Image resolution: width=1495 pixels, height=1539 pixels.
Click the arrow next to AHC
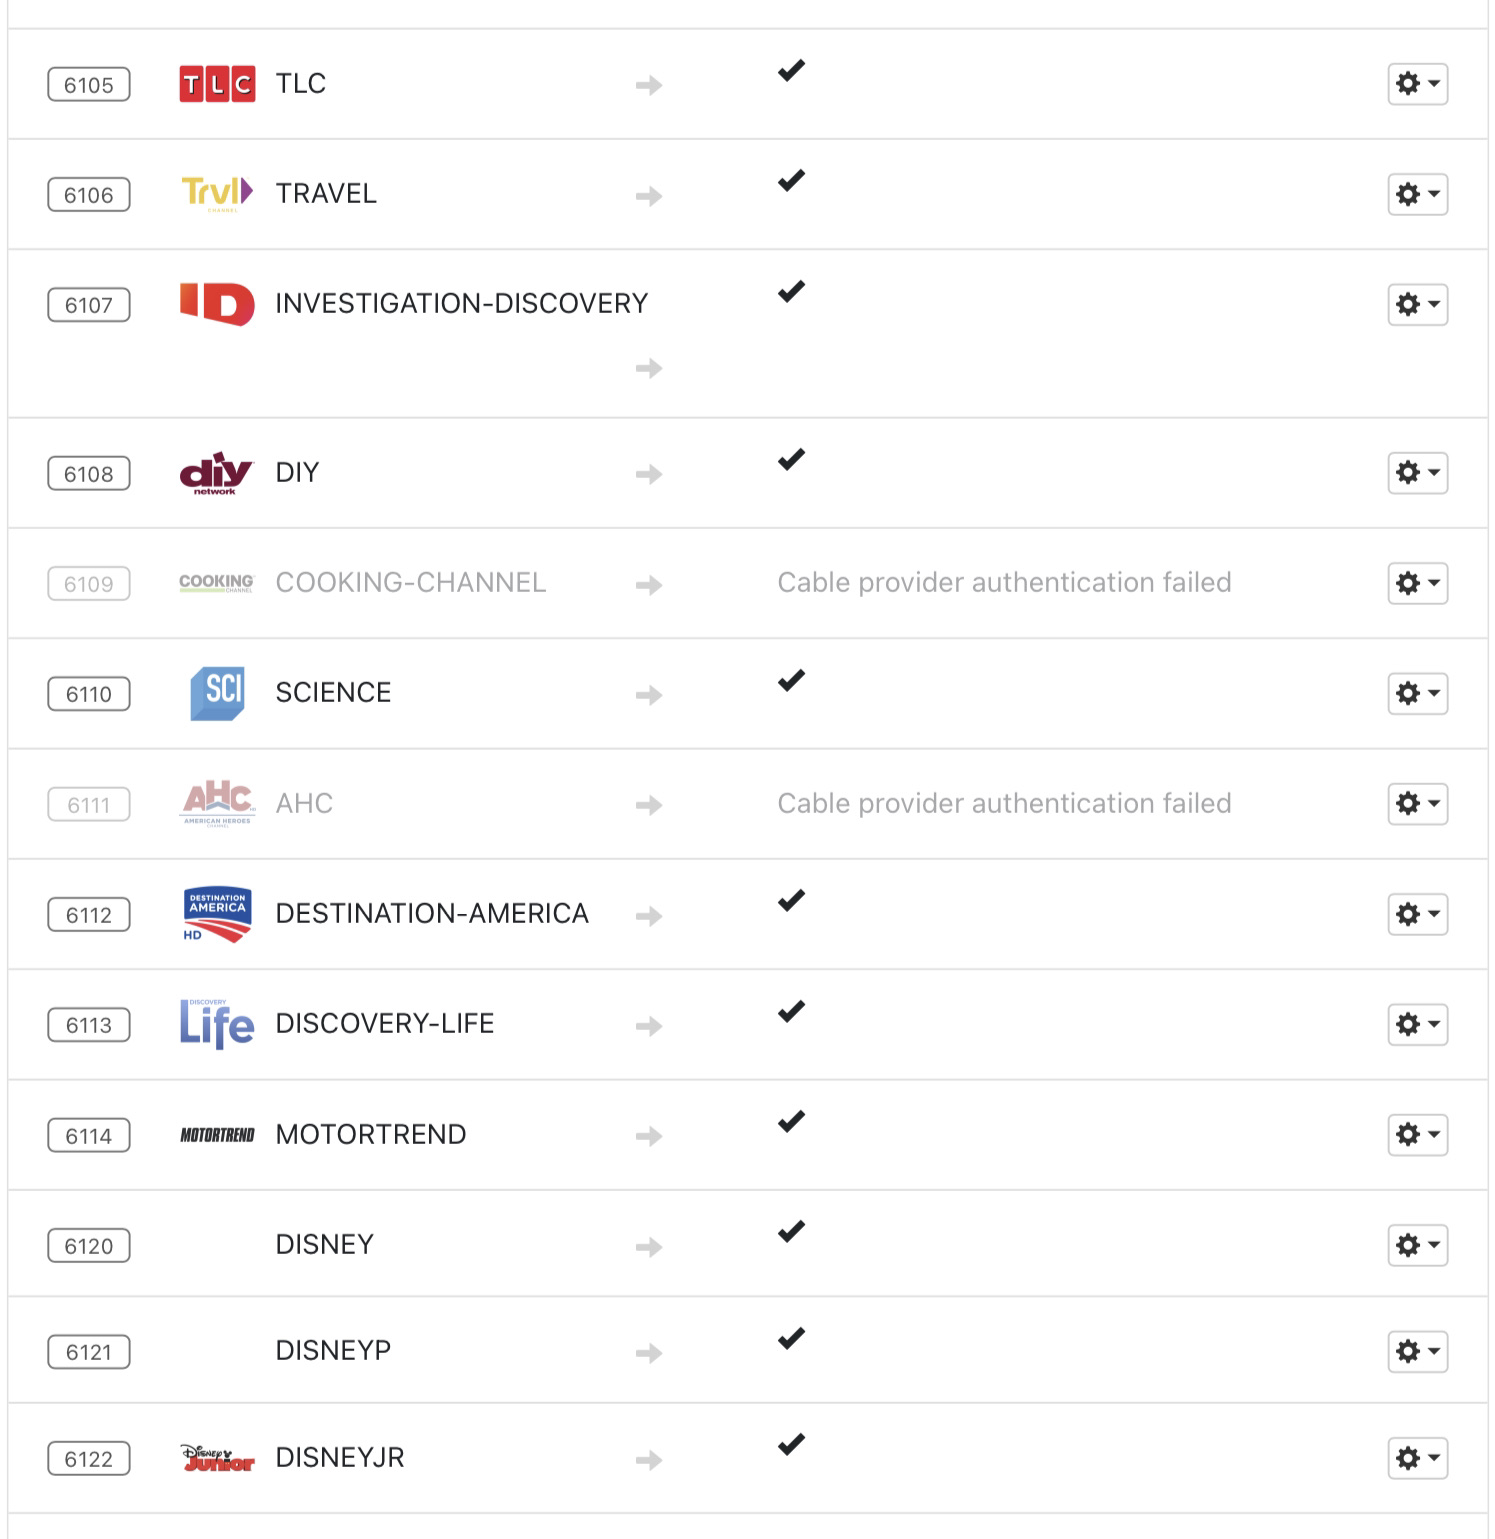click(649, 805)
